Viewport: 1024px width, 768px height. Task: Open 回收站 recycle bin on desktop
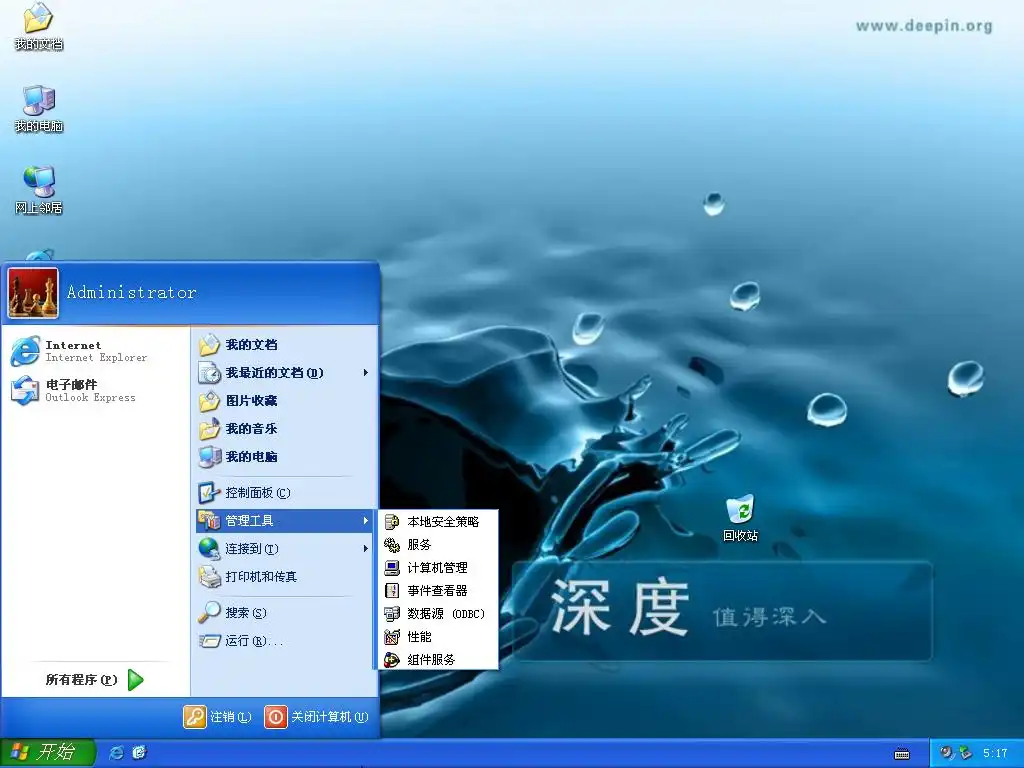pos(740,519)
